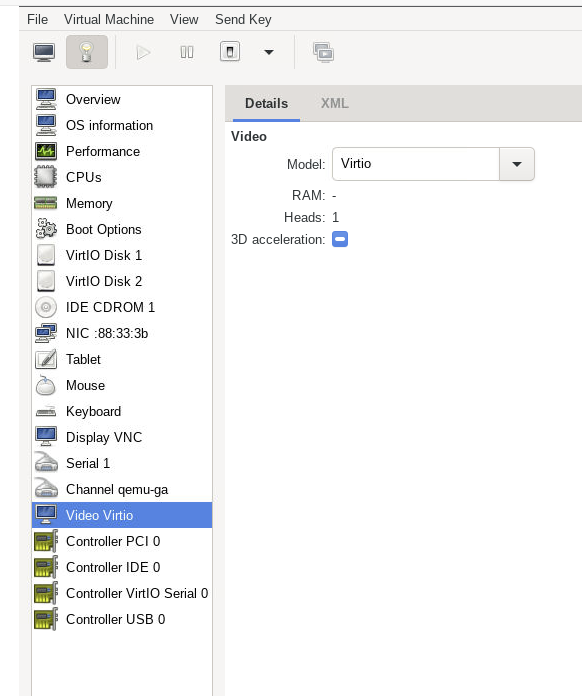The width and height of the screenshot is (582, 696).
Task: Pause the virtual machine
Action: point(187,52)
